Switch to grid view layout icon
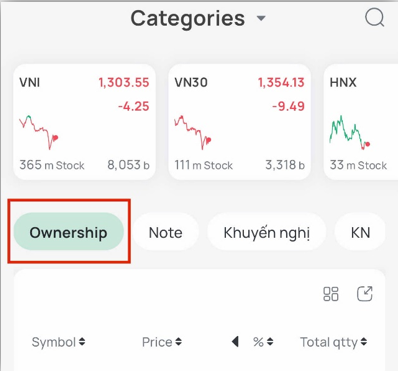Screen dimensions: 398x371 (x=331, y=294)
